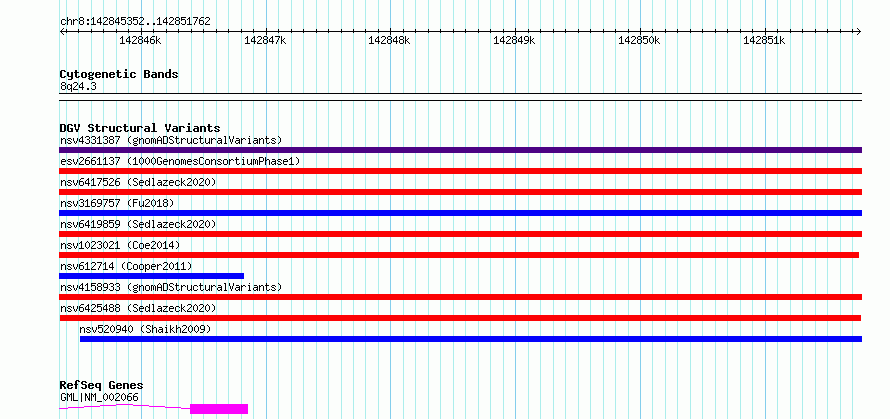This screenshot has width=890, height=419.
Task: Open the nsv3169757 Fu2018 variant label
Action: coord(117,203)
